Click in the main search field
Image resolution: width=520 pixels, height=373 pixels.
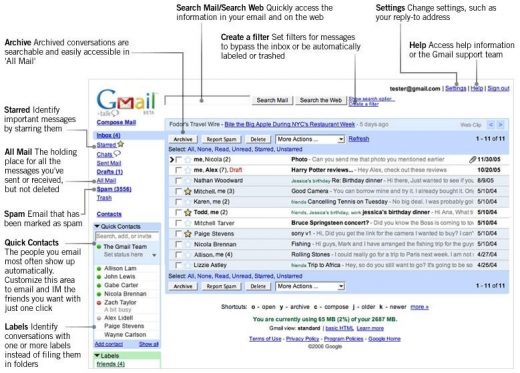tap(207, 100)
